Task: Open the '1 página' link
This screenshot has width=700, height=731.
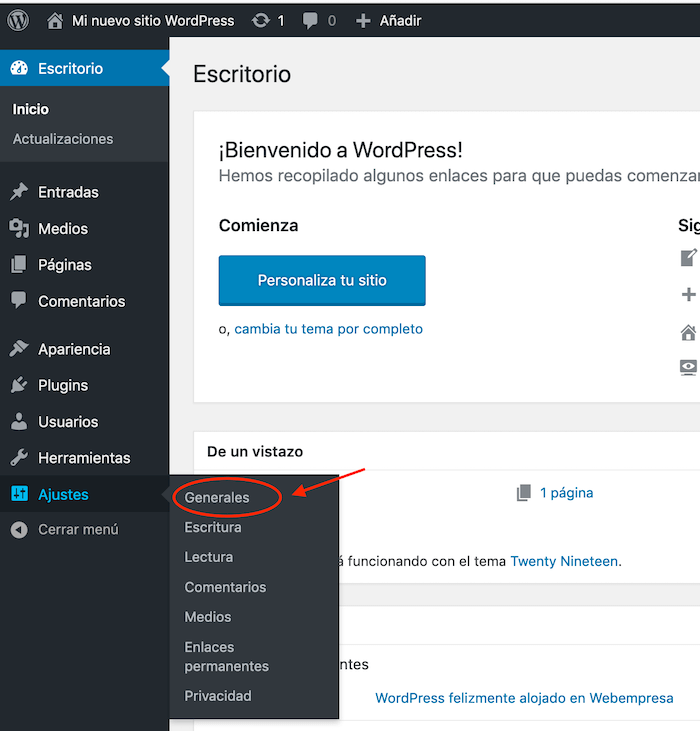Action: (566, 493)
